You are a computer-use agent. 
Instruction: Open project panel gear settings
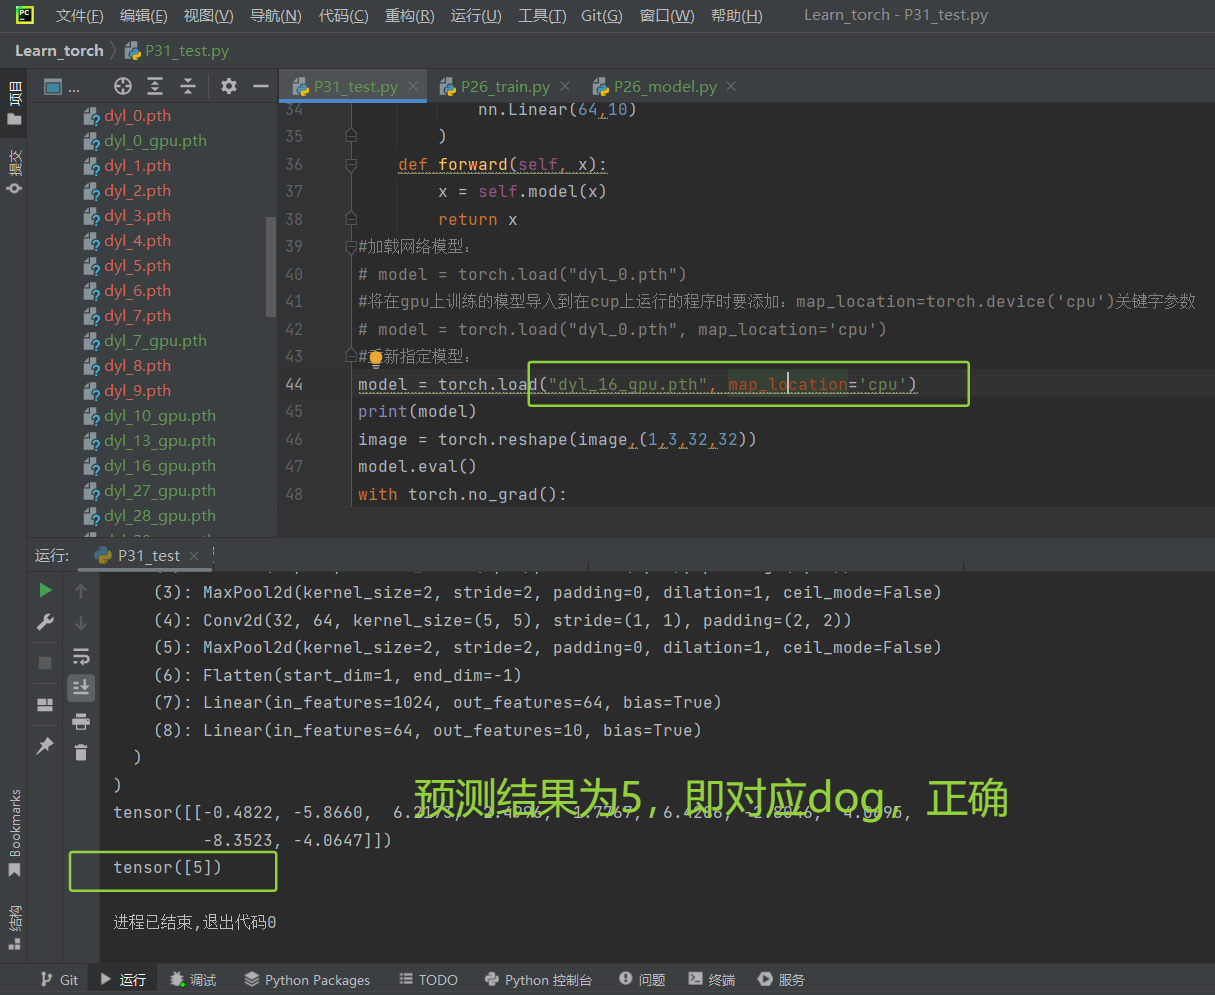point(229,86)
